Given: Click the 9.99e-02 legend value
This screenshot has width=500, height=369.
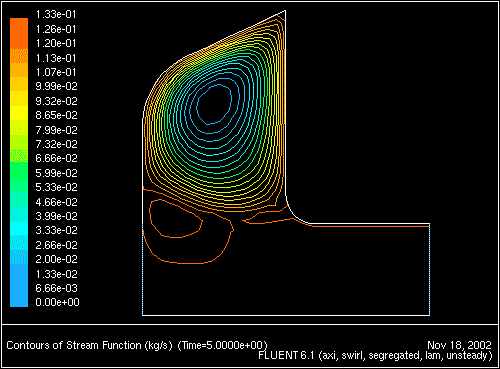Looking at the screenshot, I should 56,86.
